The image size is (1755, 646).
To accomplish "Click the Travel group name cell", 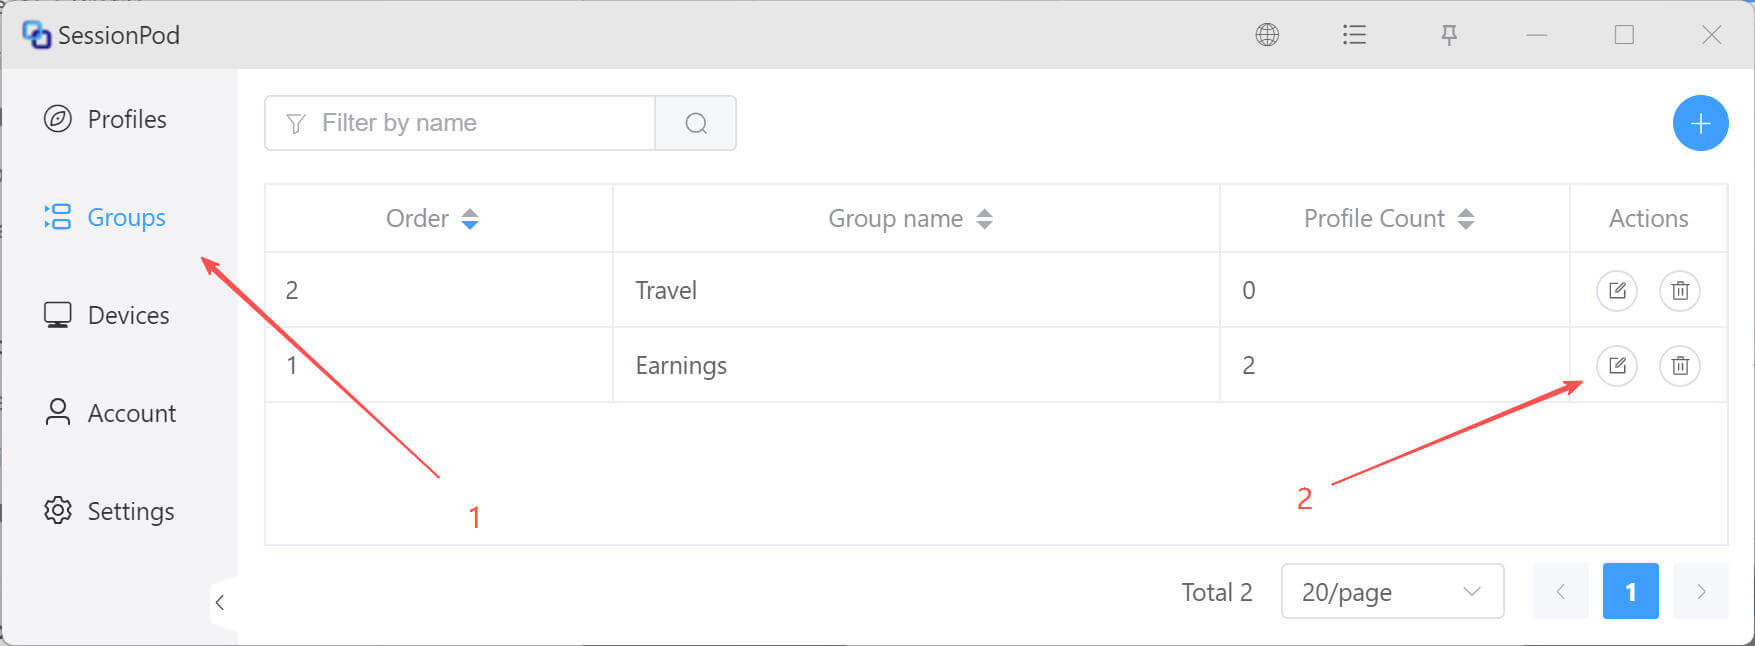I will click(x=916, y=290).
